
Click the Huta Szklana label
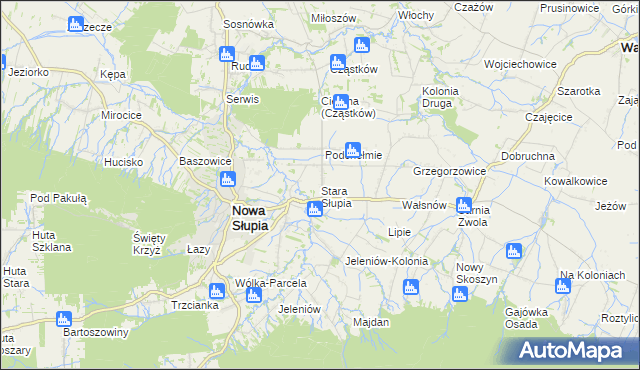(x=52, y=241)
